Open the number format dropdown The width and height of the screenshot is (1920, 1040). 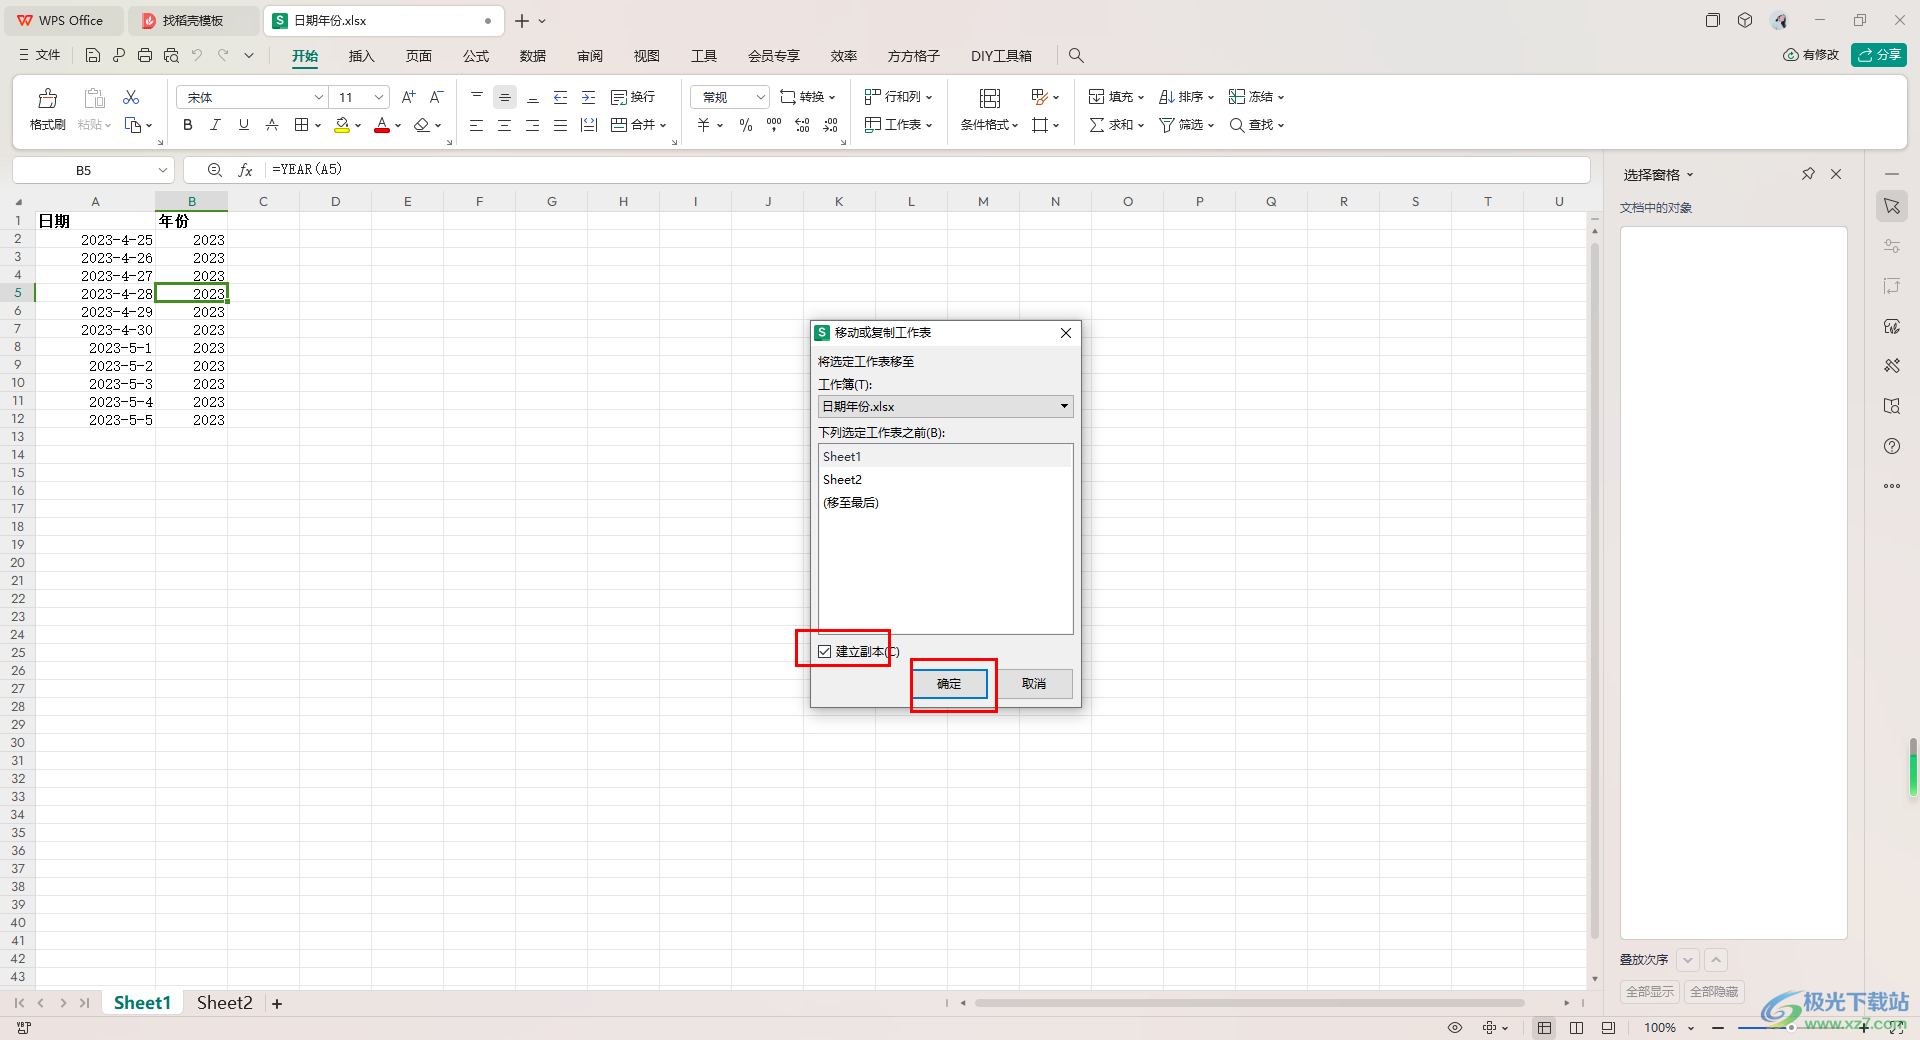tap(760, 97)
